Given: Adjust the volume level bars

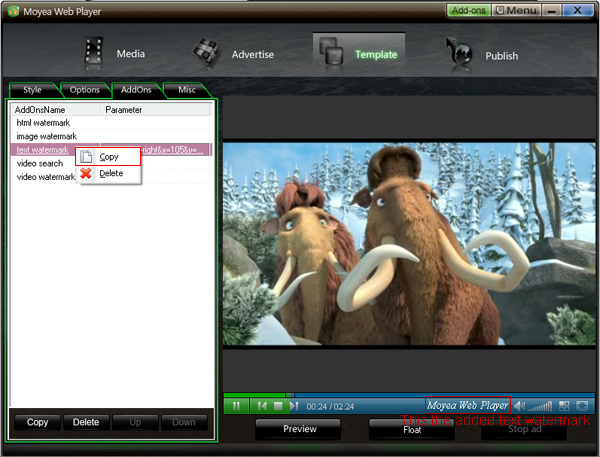Looking at the screenshot, I should pyautogui.click(x=540, y=406).
